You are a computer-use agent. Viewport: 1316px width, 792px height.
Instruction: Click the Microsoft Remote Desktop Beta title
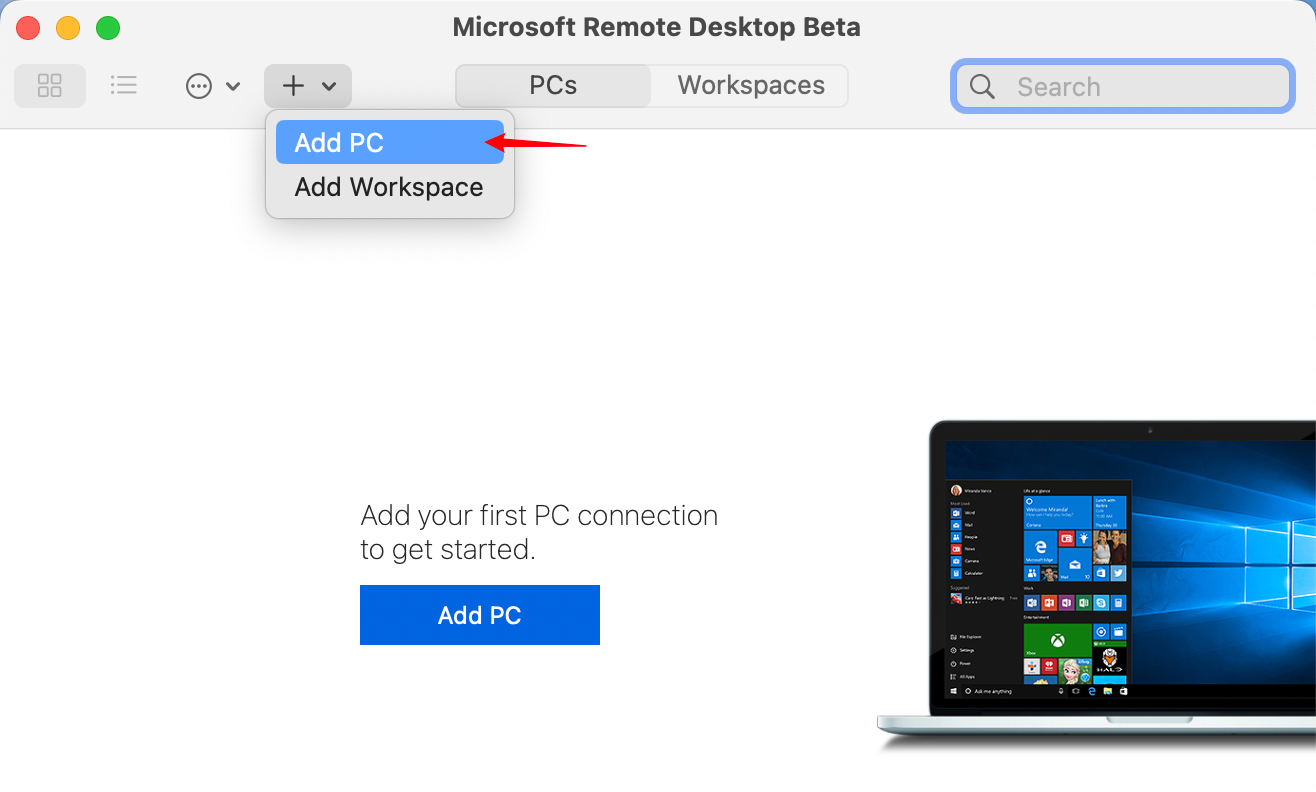click(x=657, y=27)
